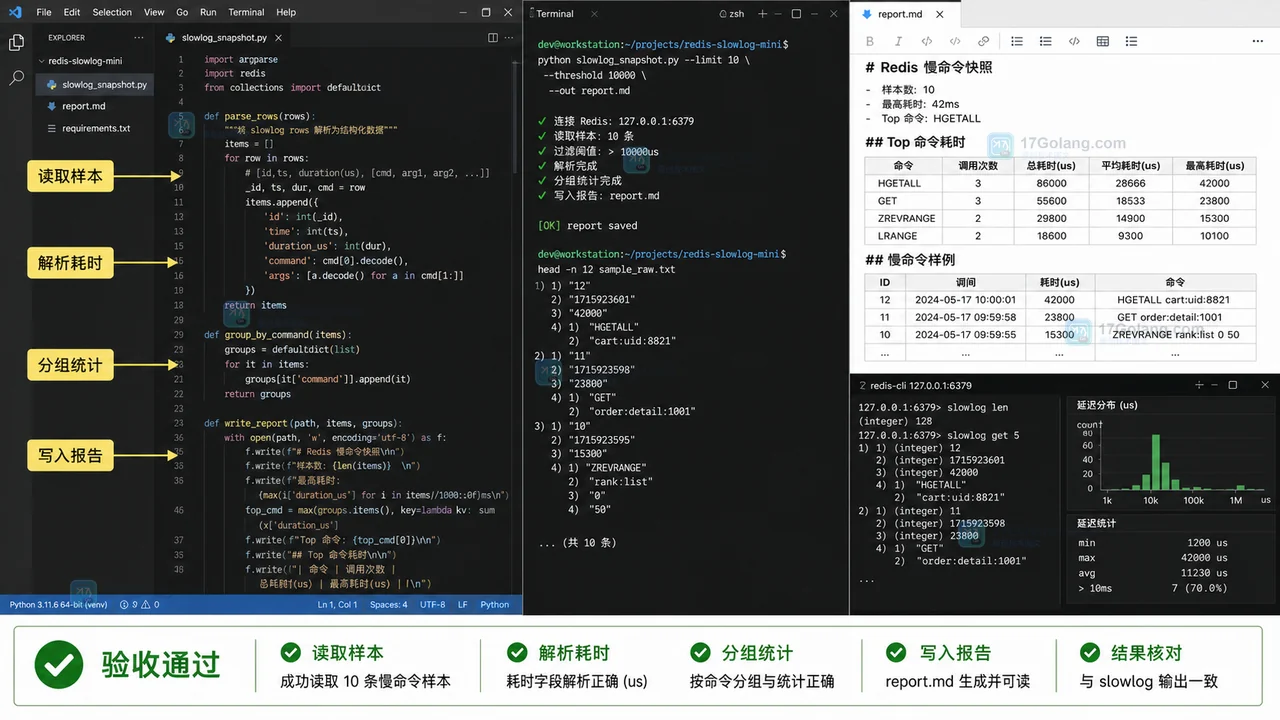Image resolution: width=1280 pixels, height=720 pixels.
Task: Split the code editor to the right
Action: pos(493,37)
